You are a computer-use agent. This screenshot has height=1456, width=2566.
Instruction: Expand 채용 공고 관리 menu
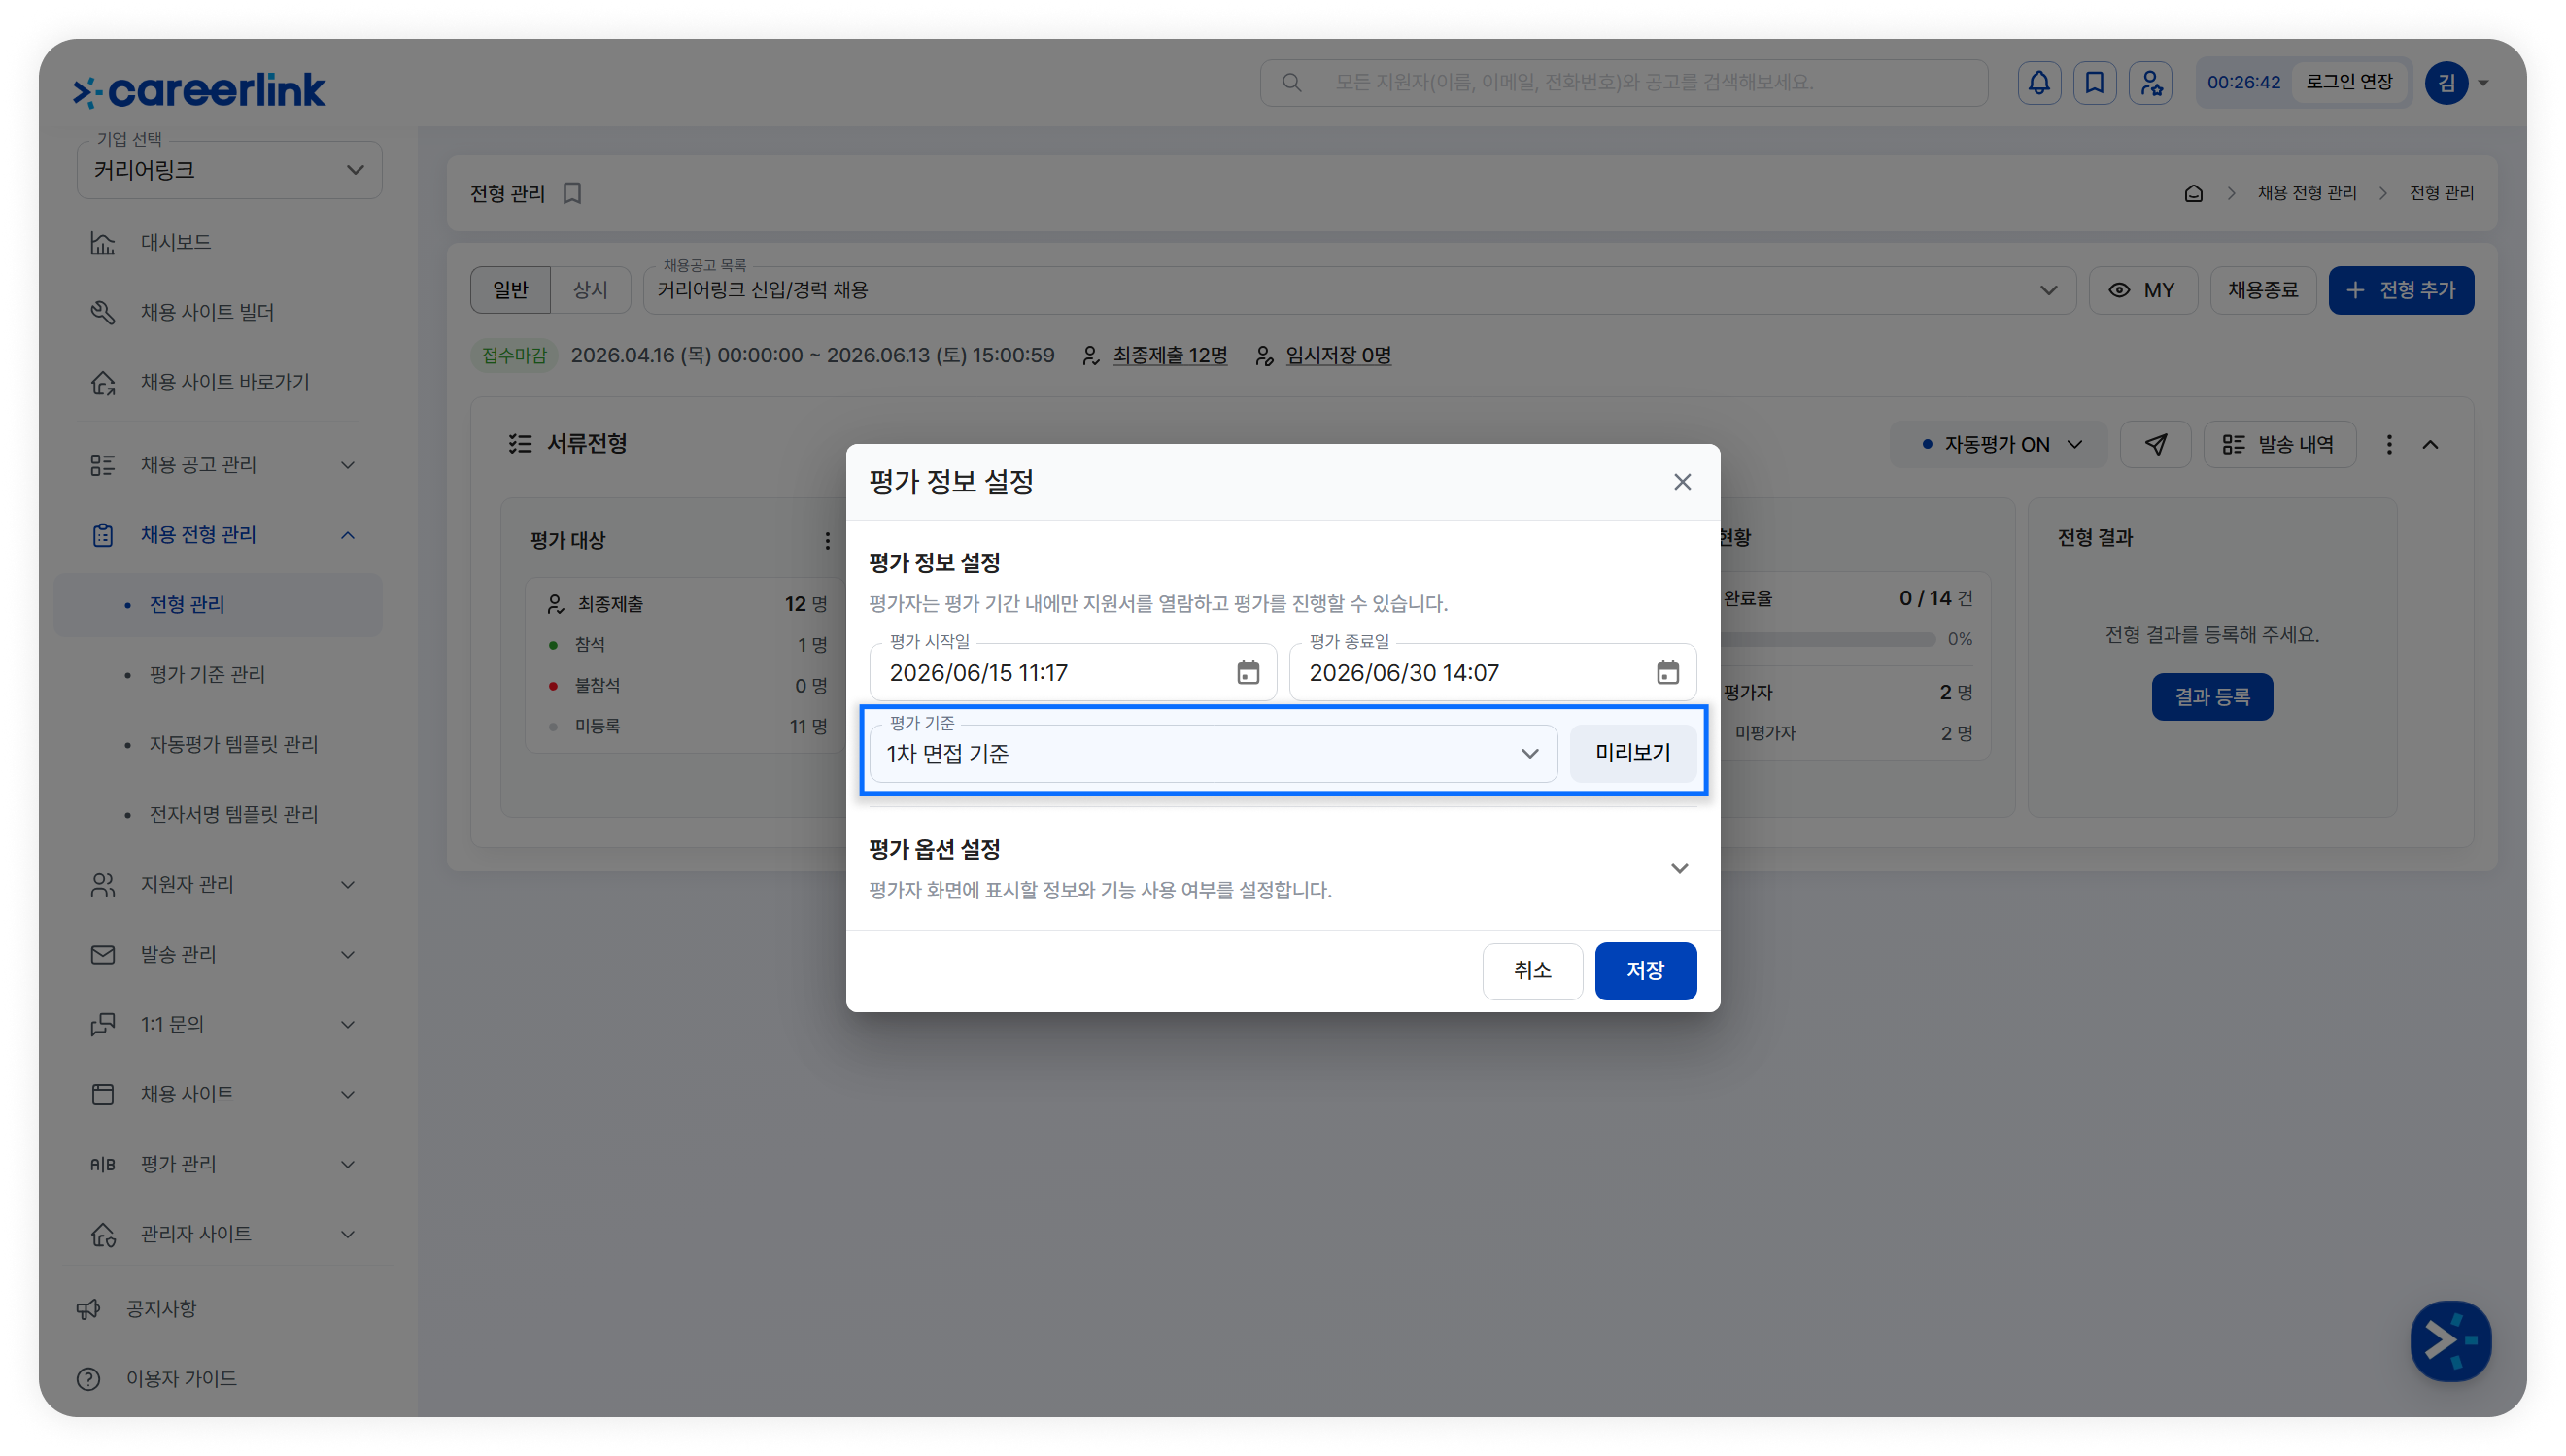pos(348,465)
